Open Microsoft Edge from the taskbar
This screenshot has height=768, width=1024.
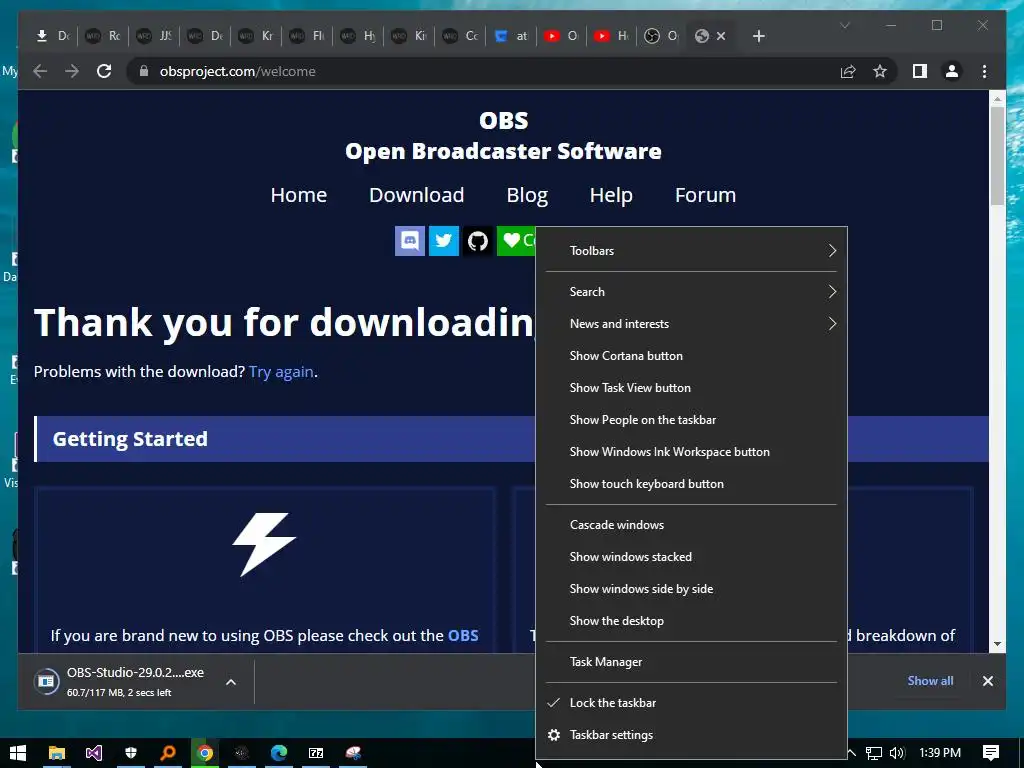coord(279,753)
